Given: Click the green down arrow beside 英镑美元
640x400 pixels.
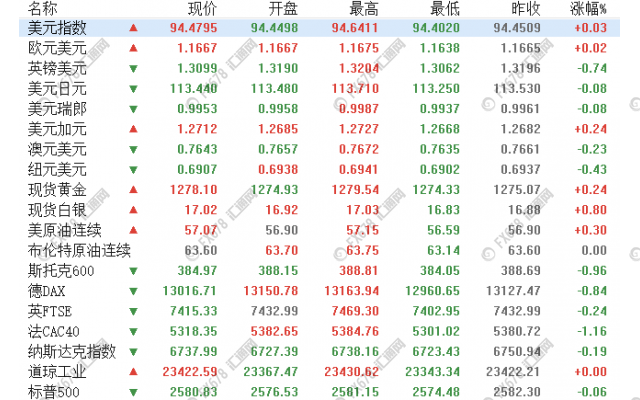Looking at the screenshot, I should tap(133, 69).
